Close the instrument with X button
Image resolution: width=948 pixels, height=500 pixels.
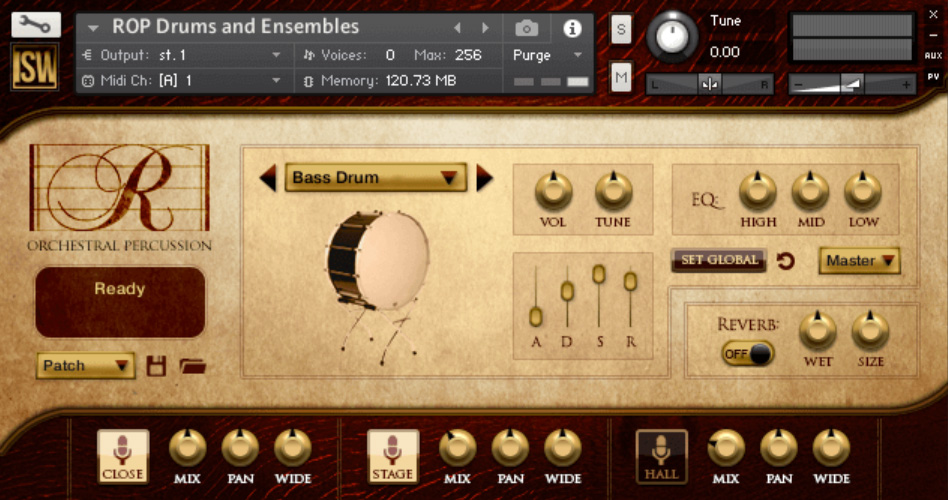[933, 15]
